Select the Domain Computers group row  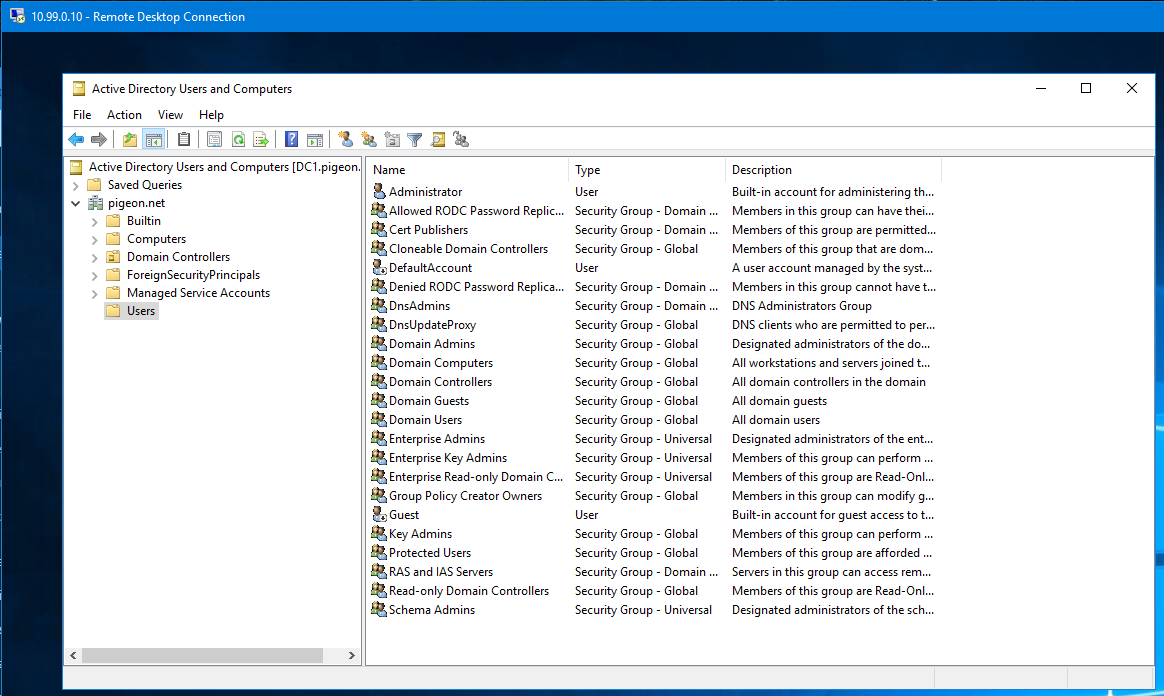pyautogui.click(x=653, y=363)
